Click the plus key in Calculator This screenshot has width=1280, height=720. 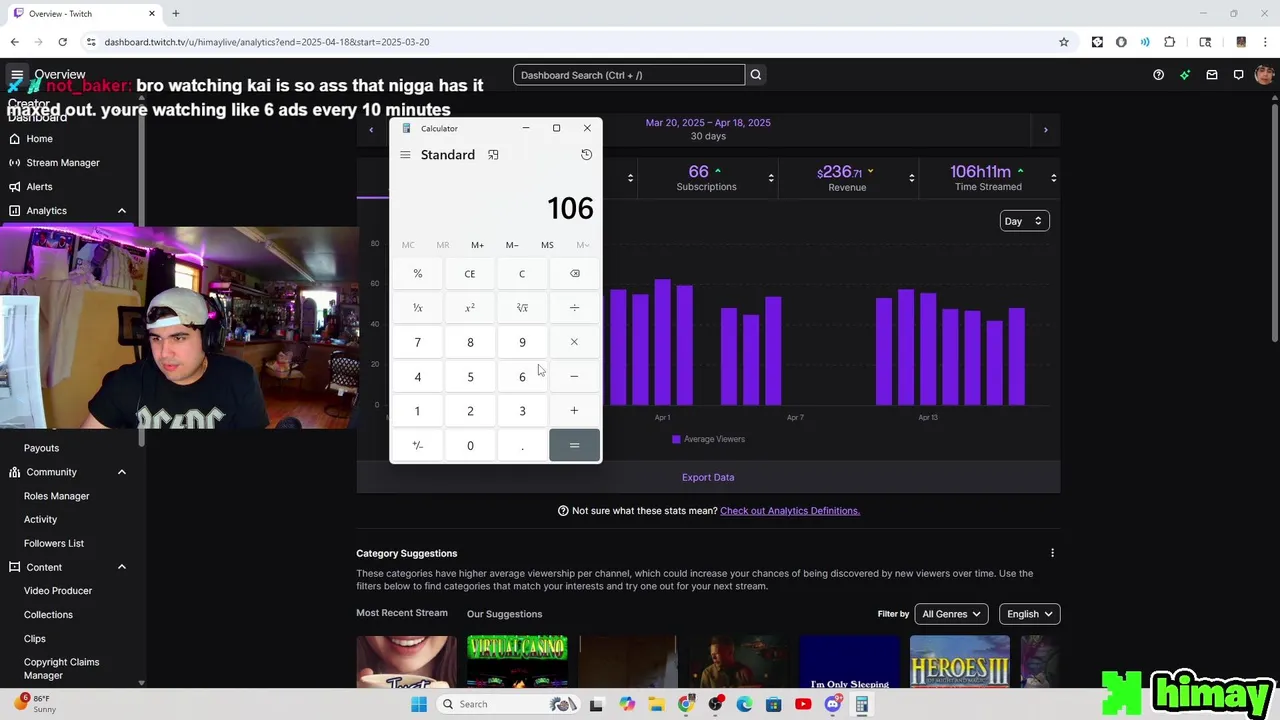tap(574, 411)
